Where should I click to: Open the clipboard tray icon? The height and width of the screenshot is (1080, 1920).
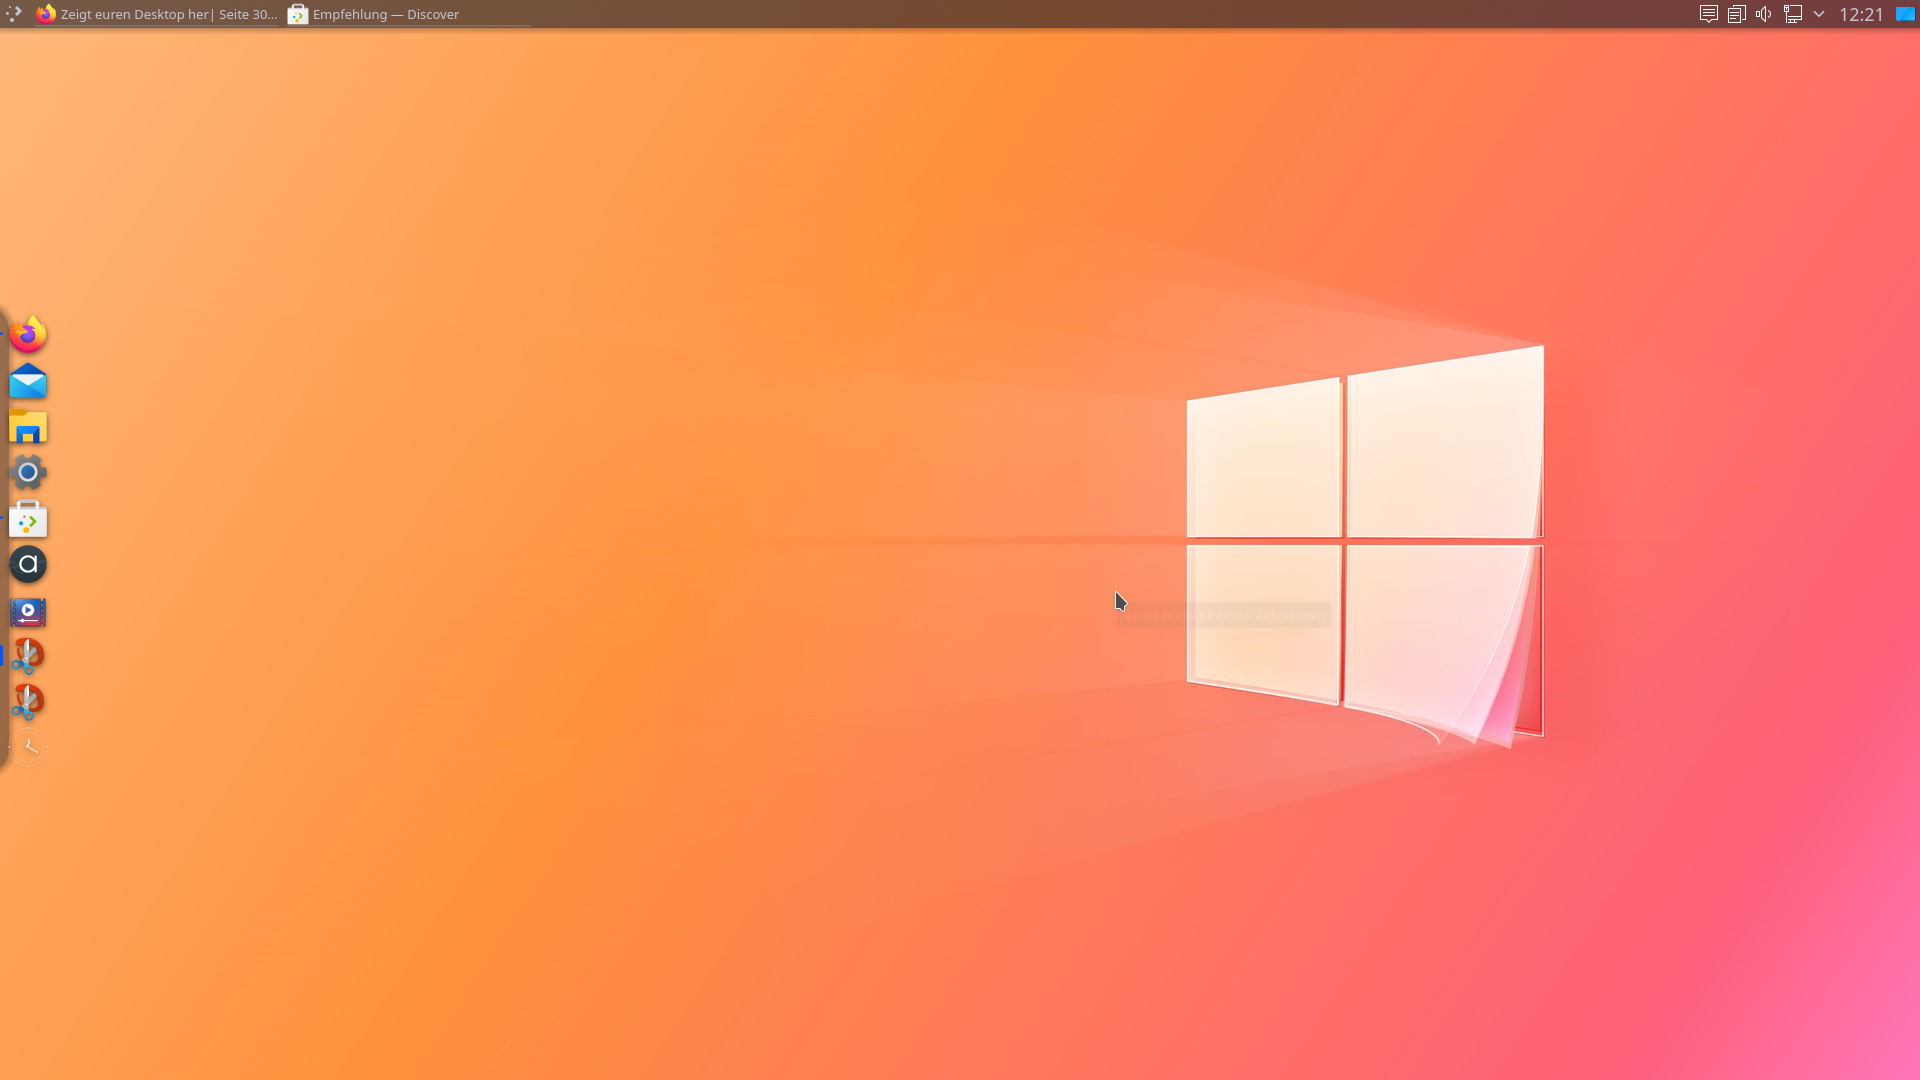tap(1737, 14)
